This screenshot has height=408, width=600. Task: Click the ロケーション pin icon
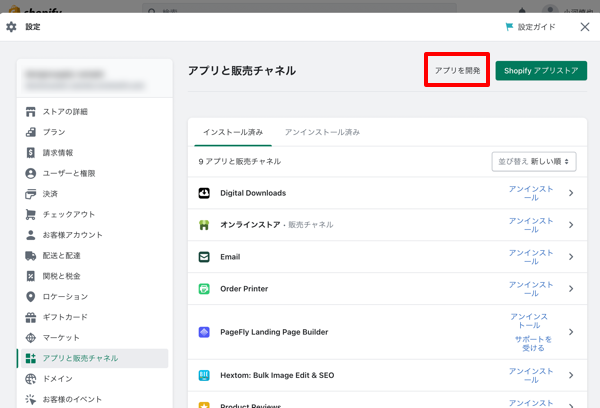(x=31, y=297)
